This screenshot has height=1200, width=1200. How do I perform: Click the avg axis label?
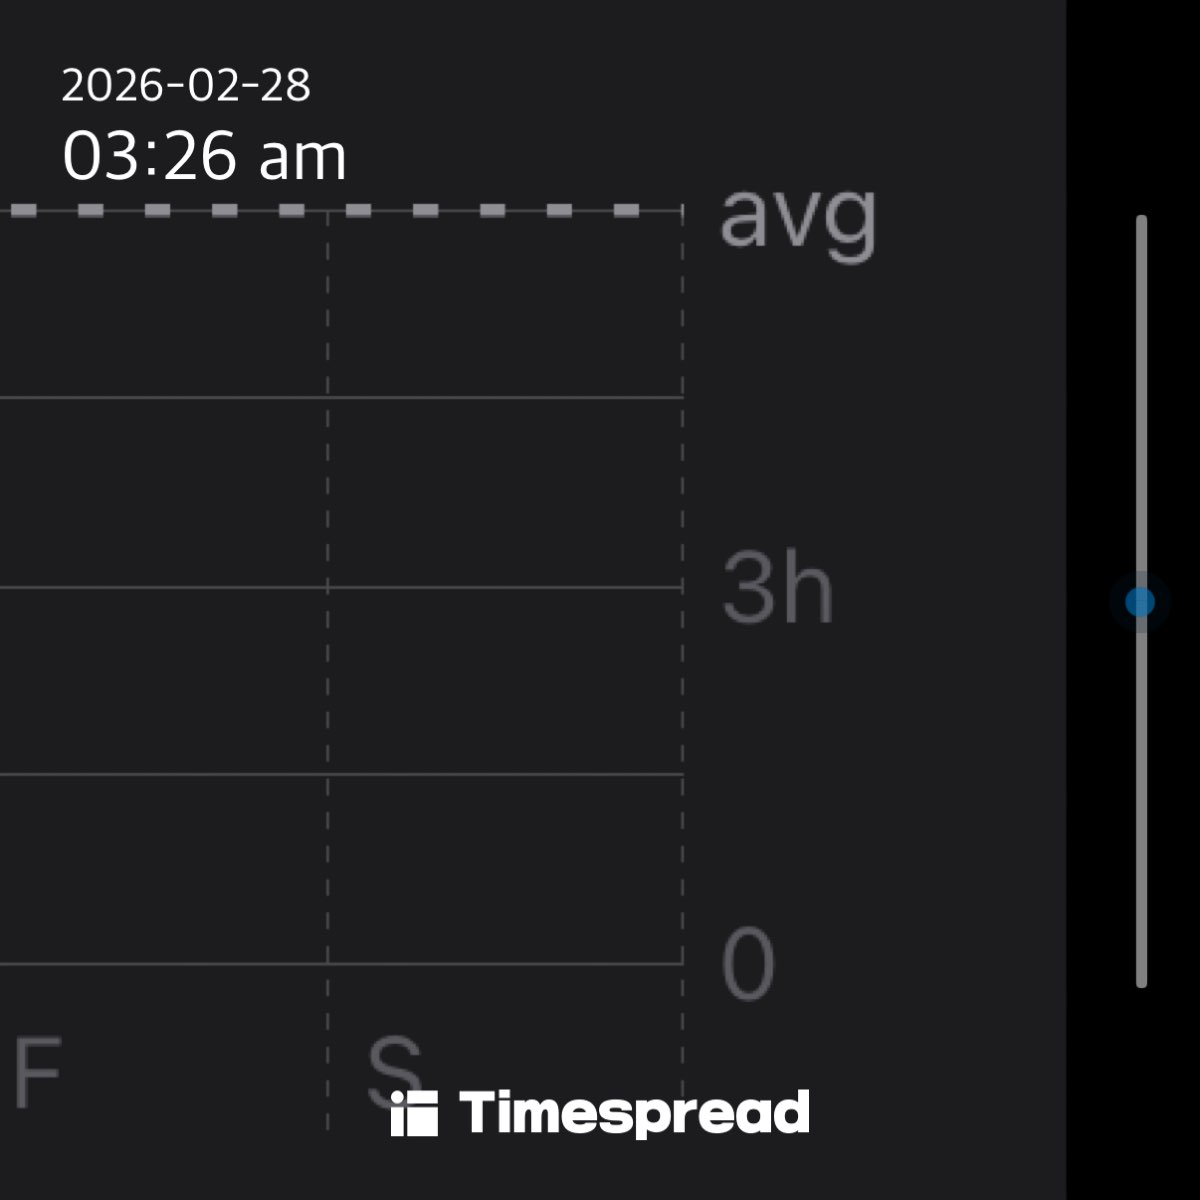(797, 218)
